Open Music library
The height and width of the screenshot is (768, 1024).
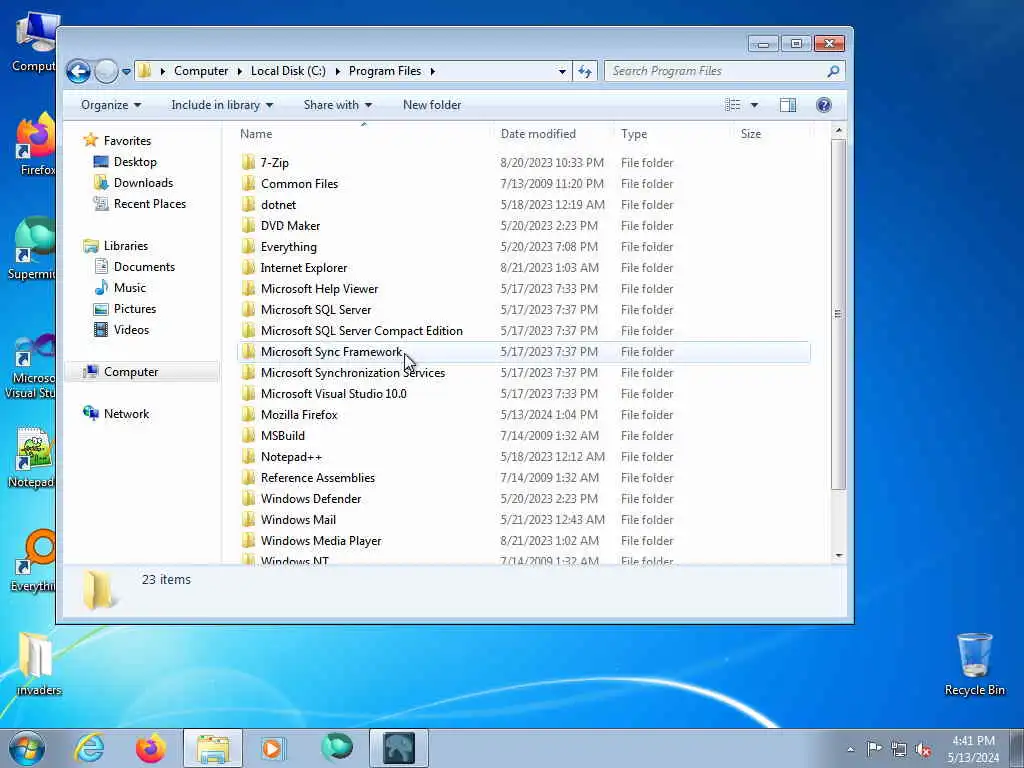129,288
